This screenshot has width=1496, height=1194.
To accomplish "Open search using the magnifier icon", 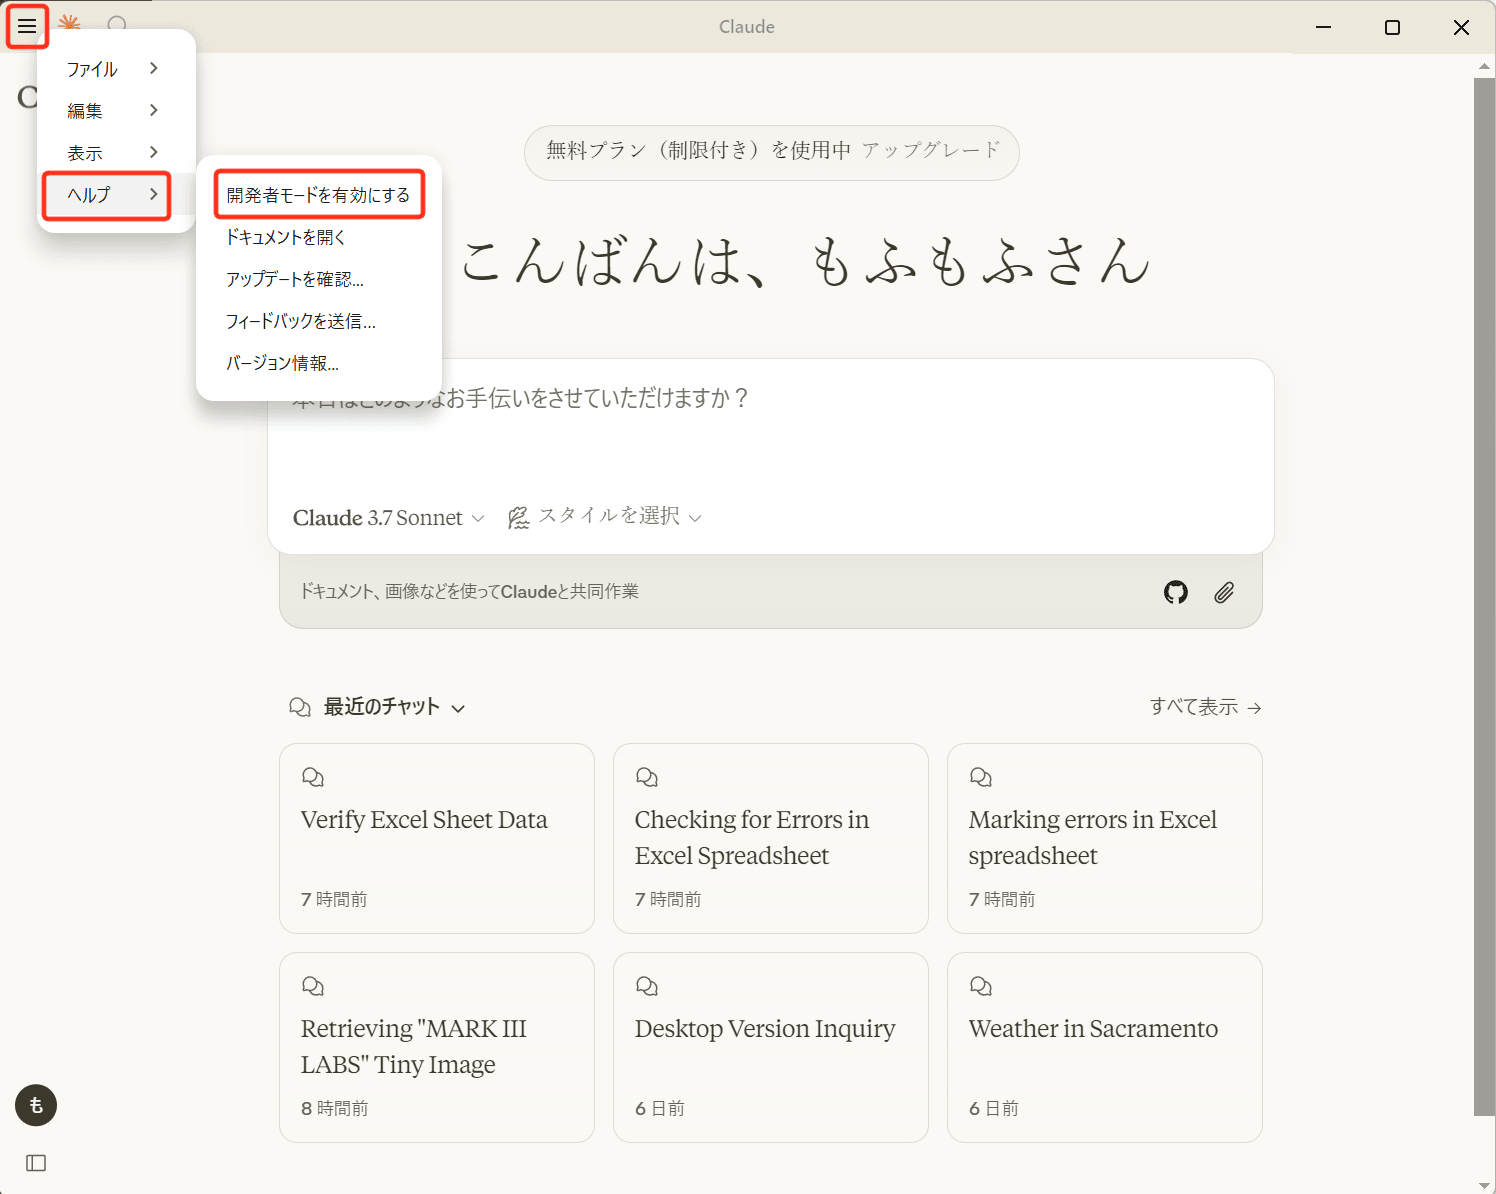I will (x=119, y=25).
